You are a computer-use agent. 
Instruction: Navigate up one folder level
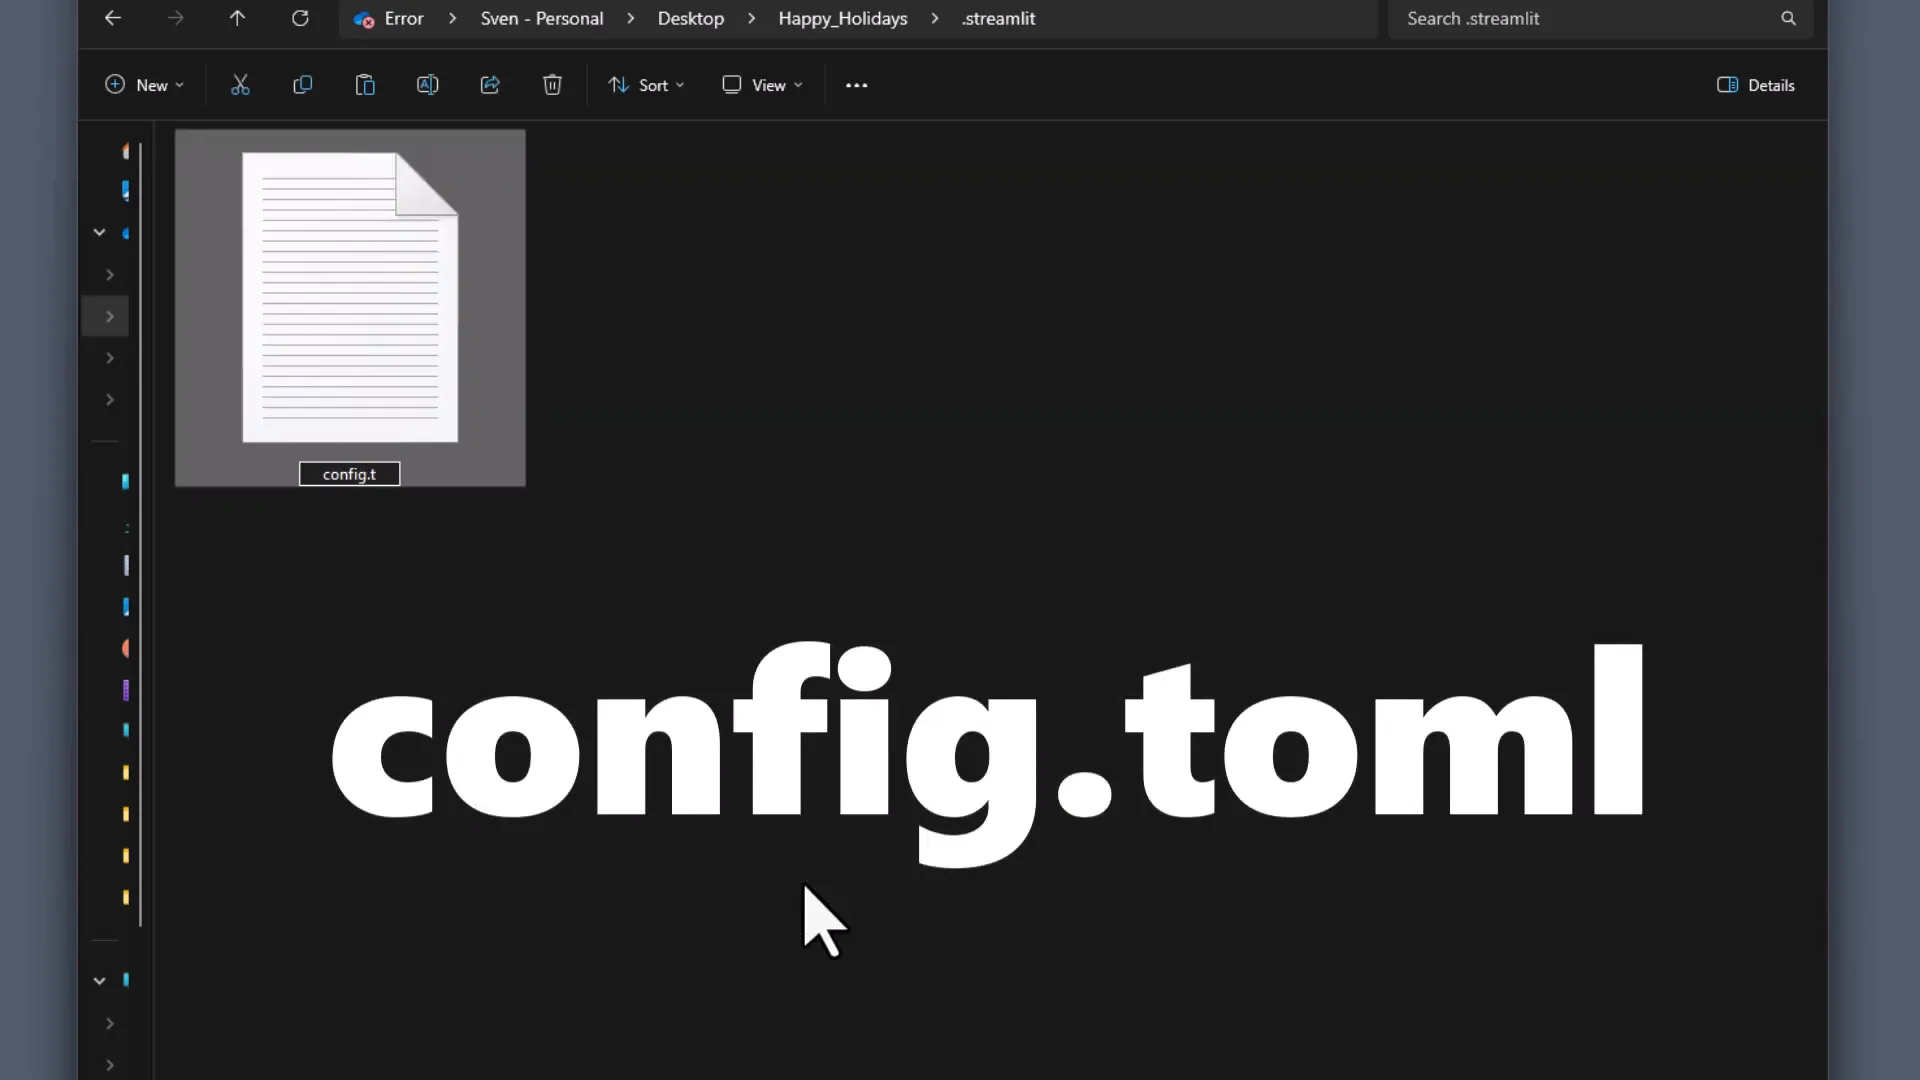pyautogui.click(x=237, y=18)
